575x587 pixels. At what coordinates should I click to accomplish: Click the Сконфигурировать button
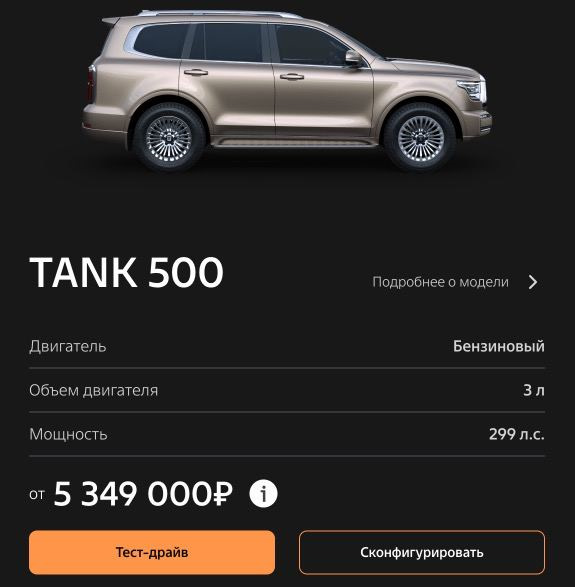coord(422,552)
